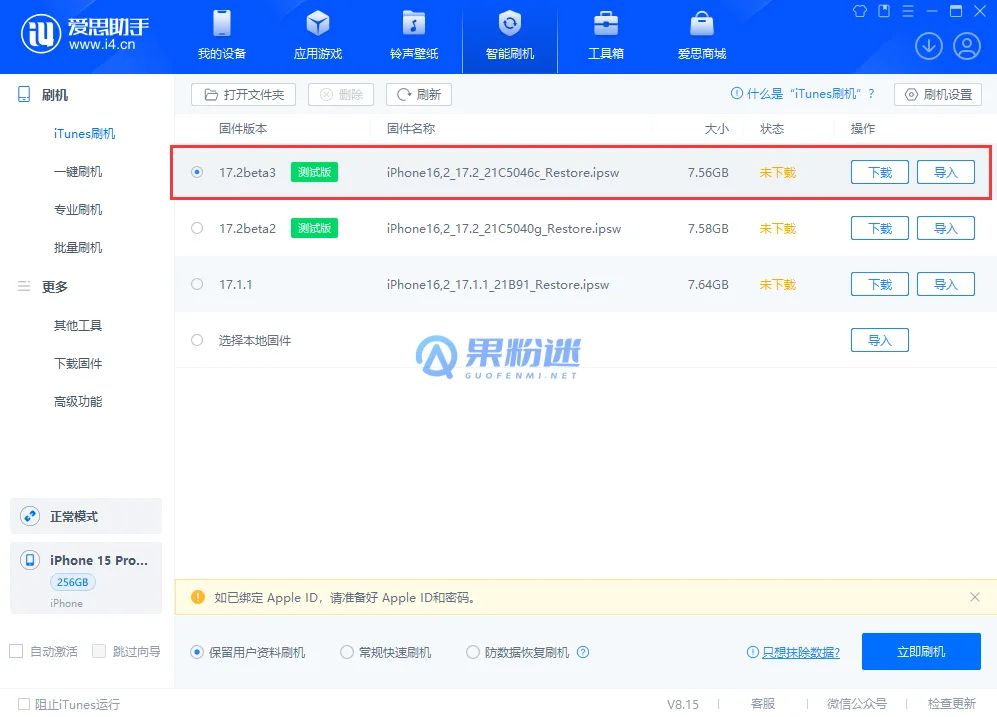
Task: Click the iPhone16,2_17.1.1_21B91_Restore.ipsw filename
Action: pos(498,284)
